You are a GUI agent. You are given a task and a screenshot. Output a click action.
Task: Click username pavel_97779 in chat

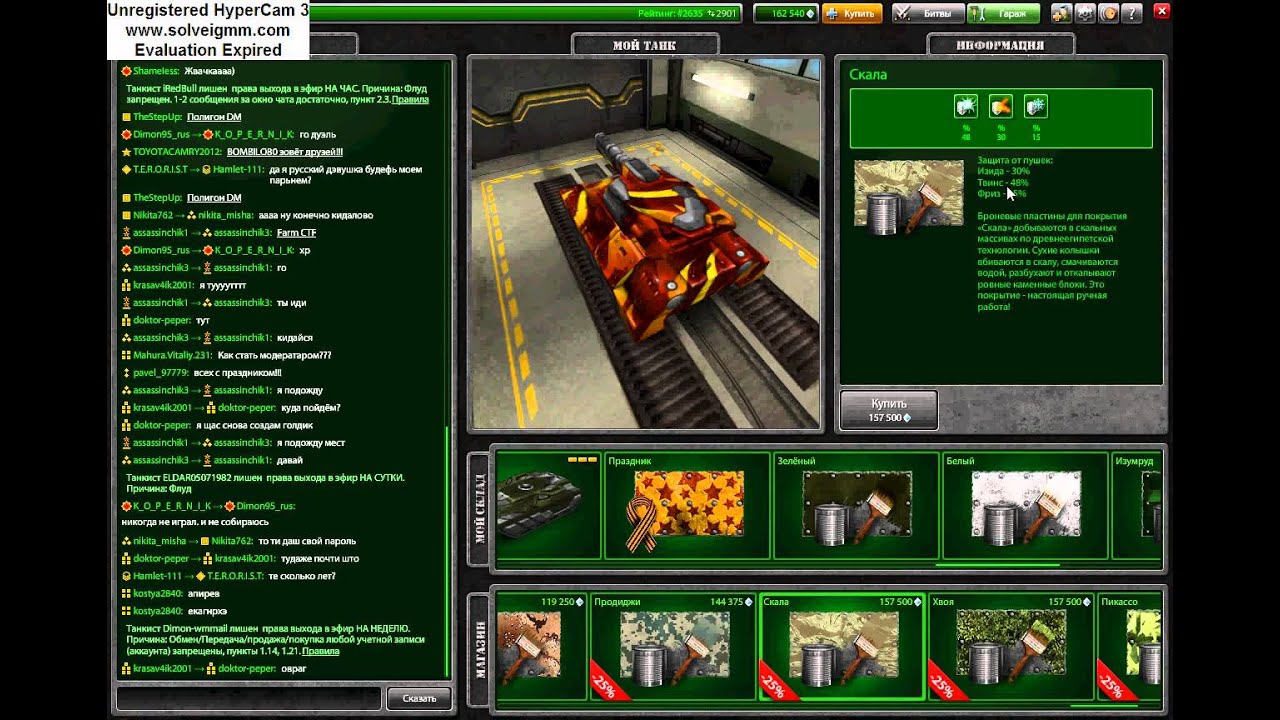[x=161, y=373]
